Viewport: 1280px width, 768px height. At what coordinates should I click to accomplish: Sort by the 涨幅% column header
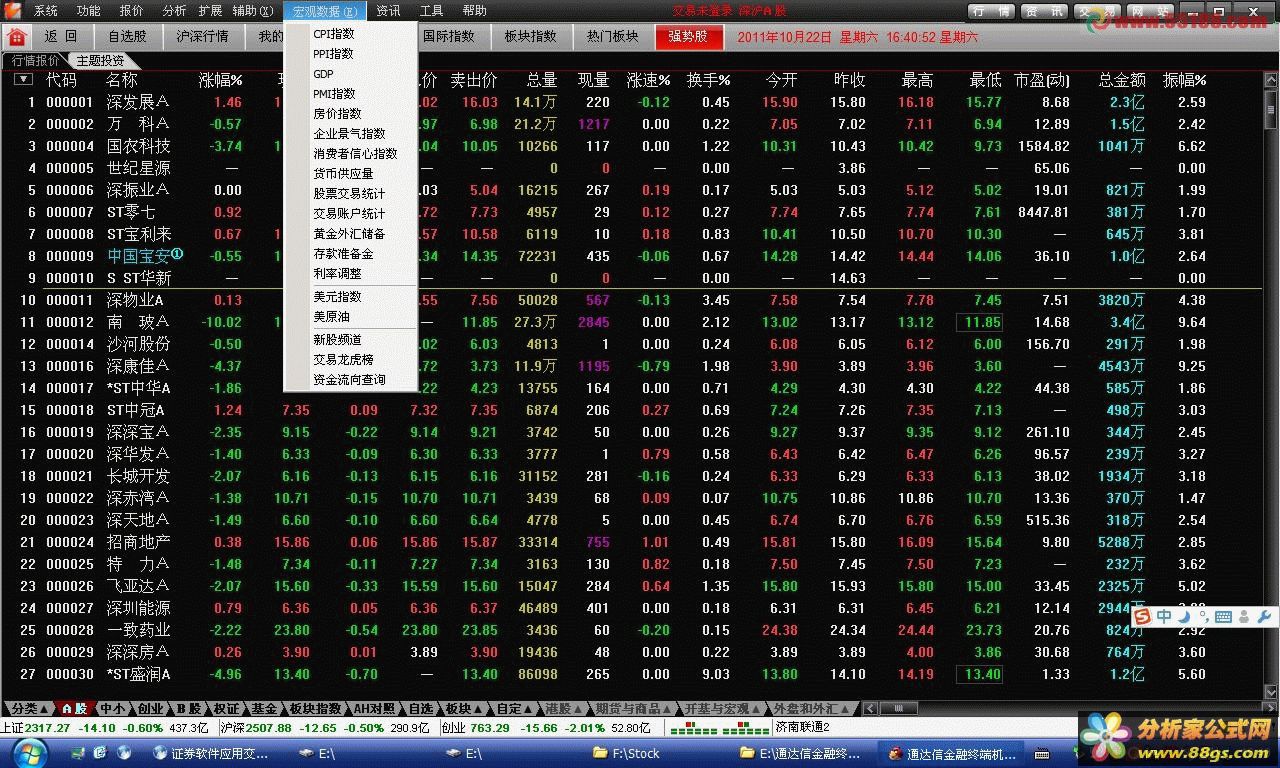(220, 79)
